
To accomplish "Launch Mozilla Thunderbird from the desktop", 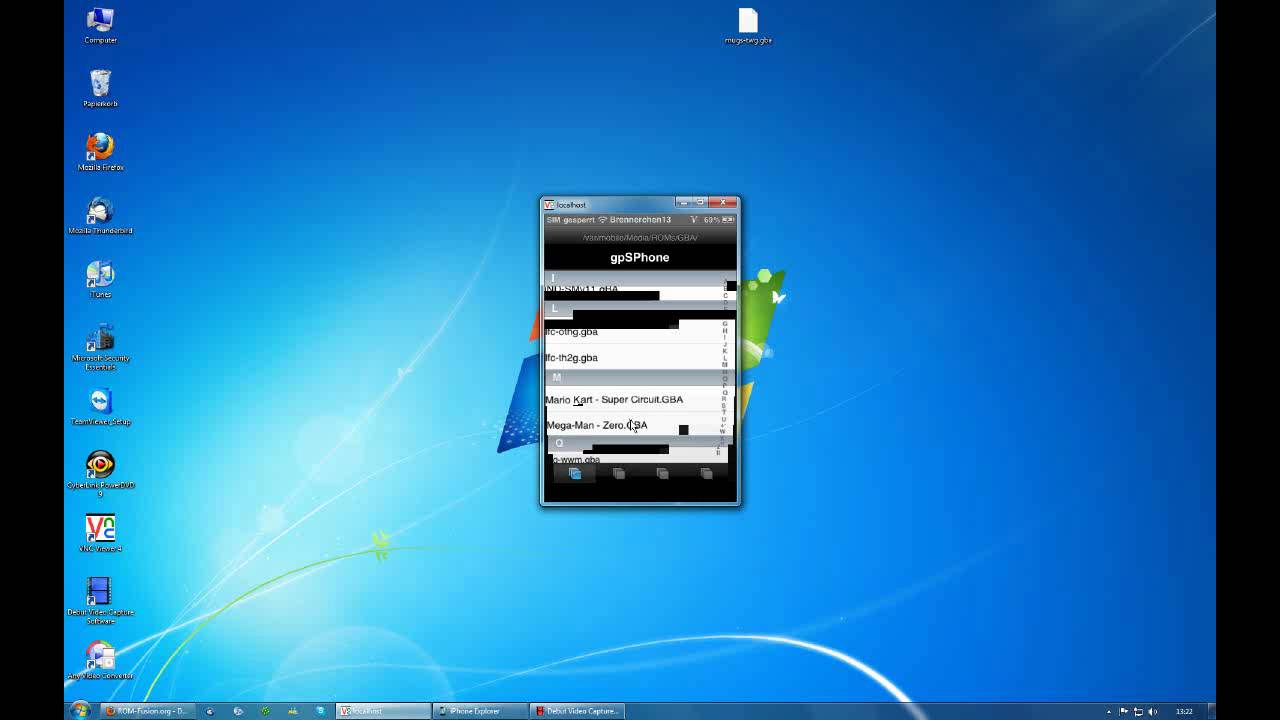I will coord(100,215).
